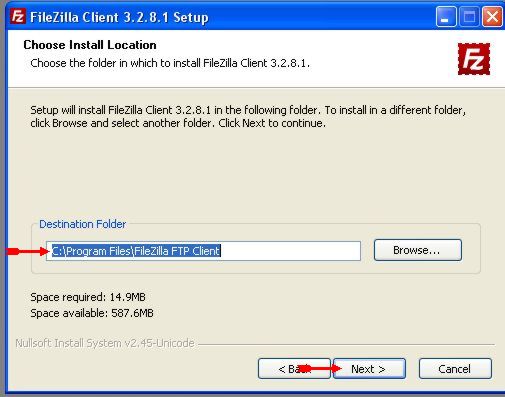Click the Next > button
Viewport: 505px width, 397px height.
pos(369,369)
